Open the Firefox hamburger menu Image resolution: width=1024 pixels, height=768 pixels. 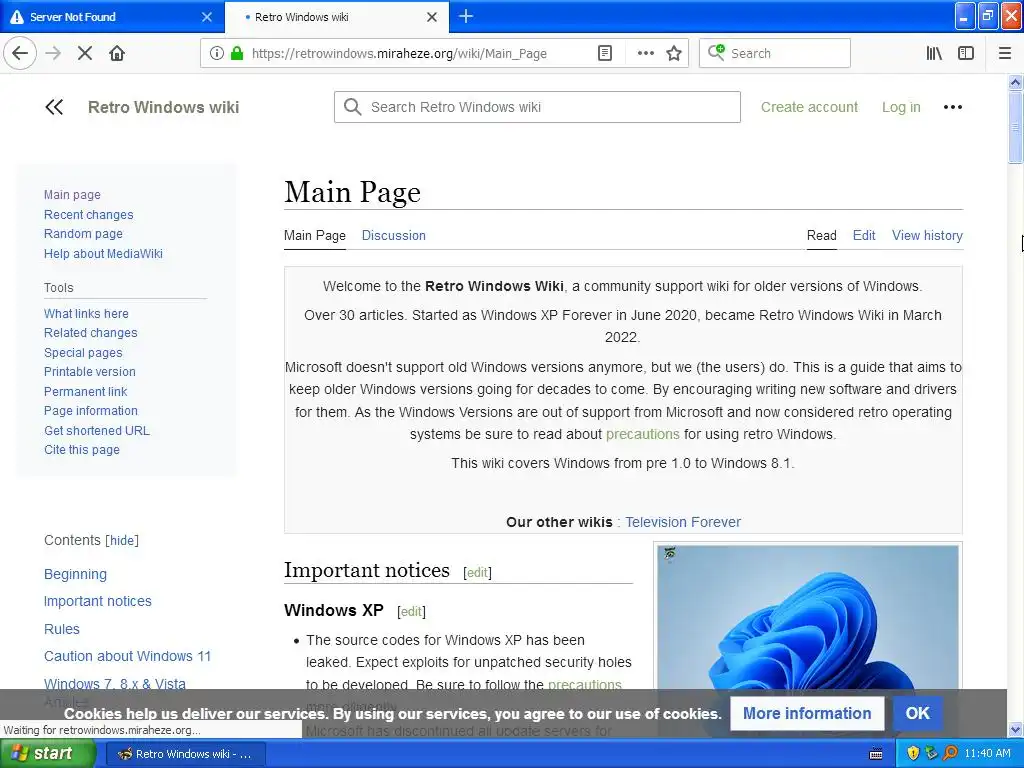point(1005,53)
